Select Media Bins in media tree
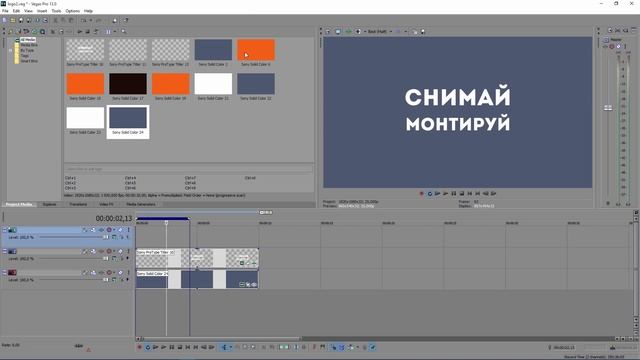This screenshot has width=640, height=360. coord(29,45)
